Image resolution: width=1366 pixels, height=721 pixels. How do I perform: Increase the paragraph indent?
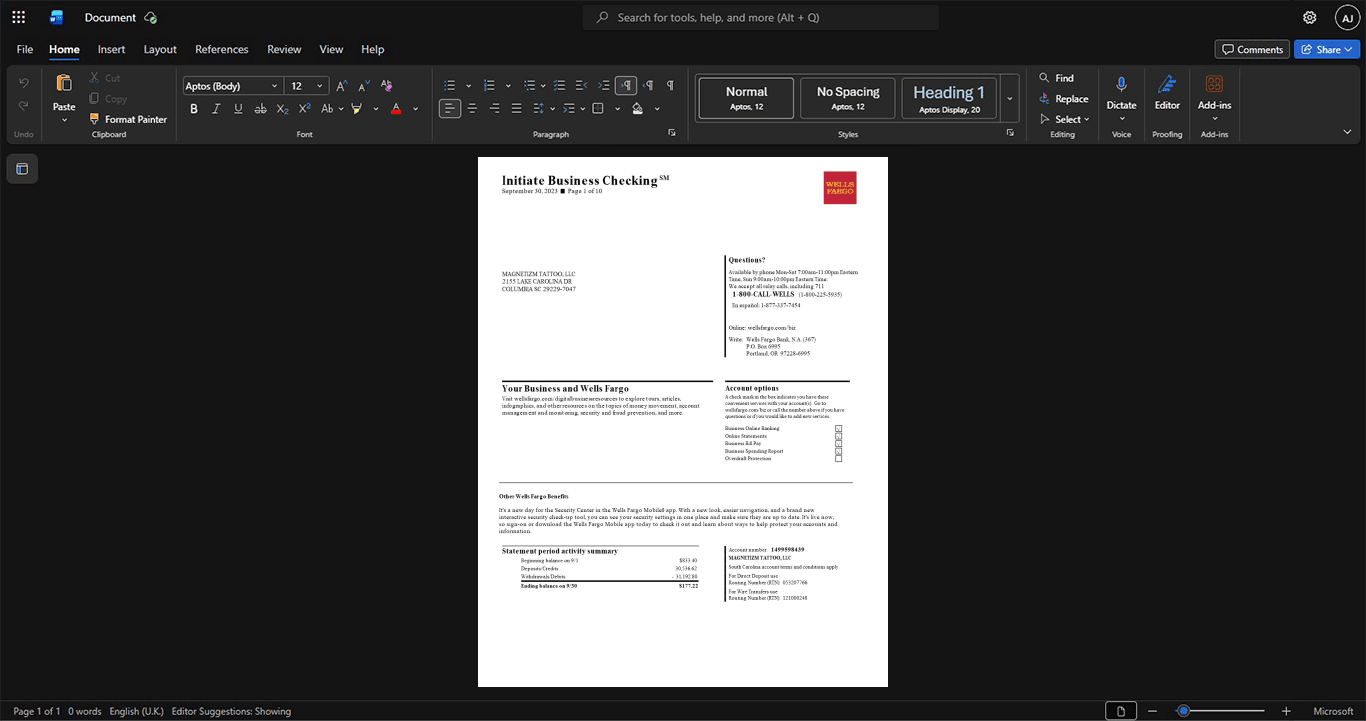tap(603, 86)
